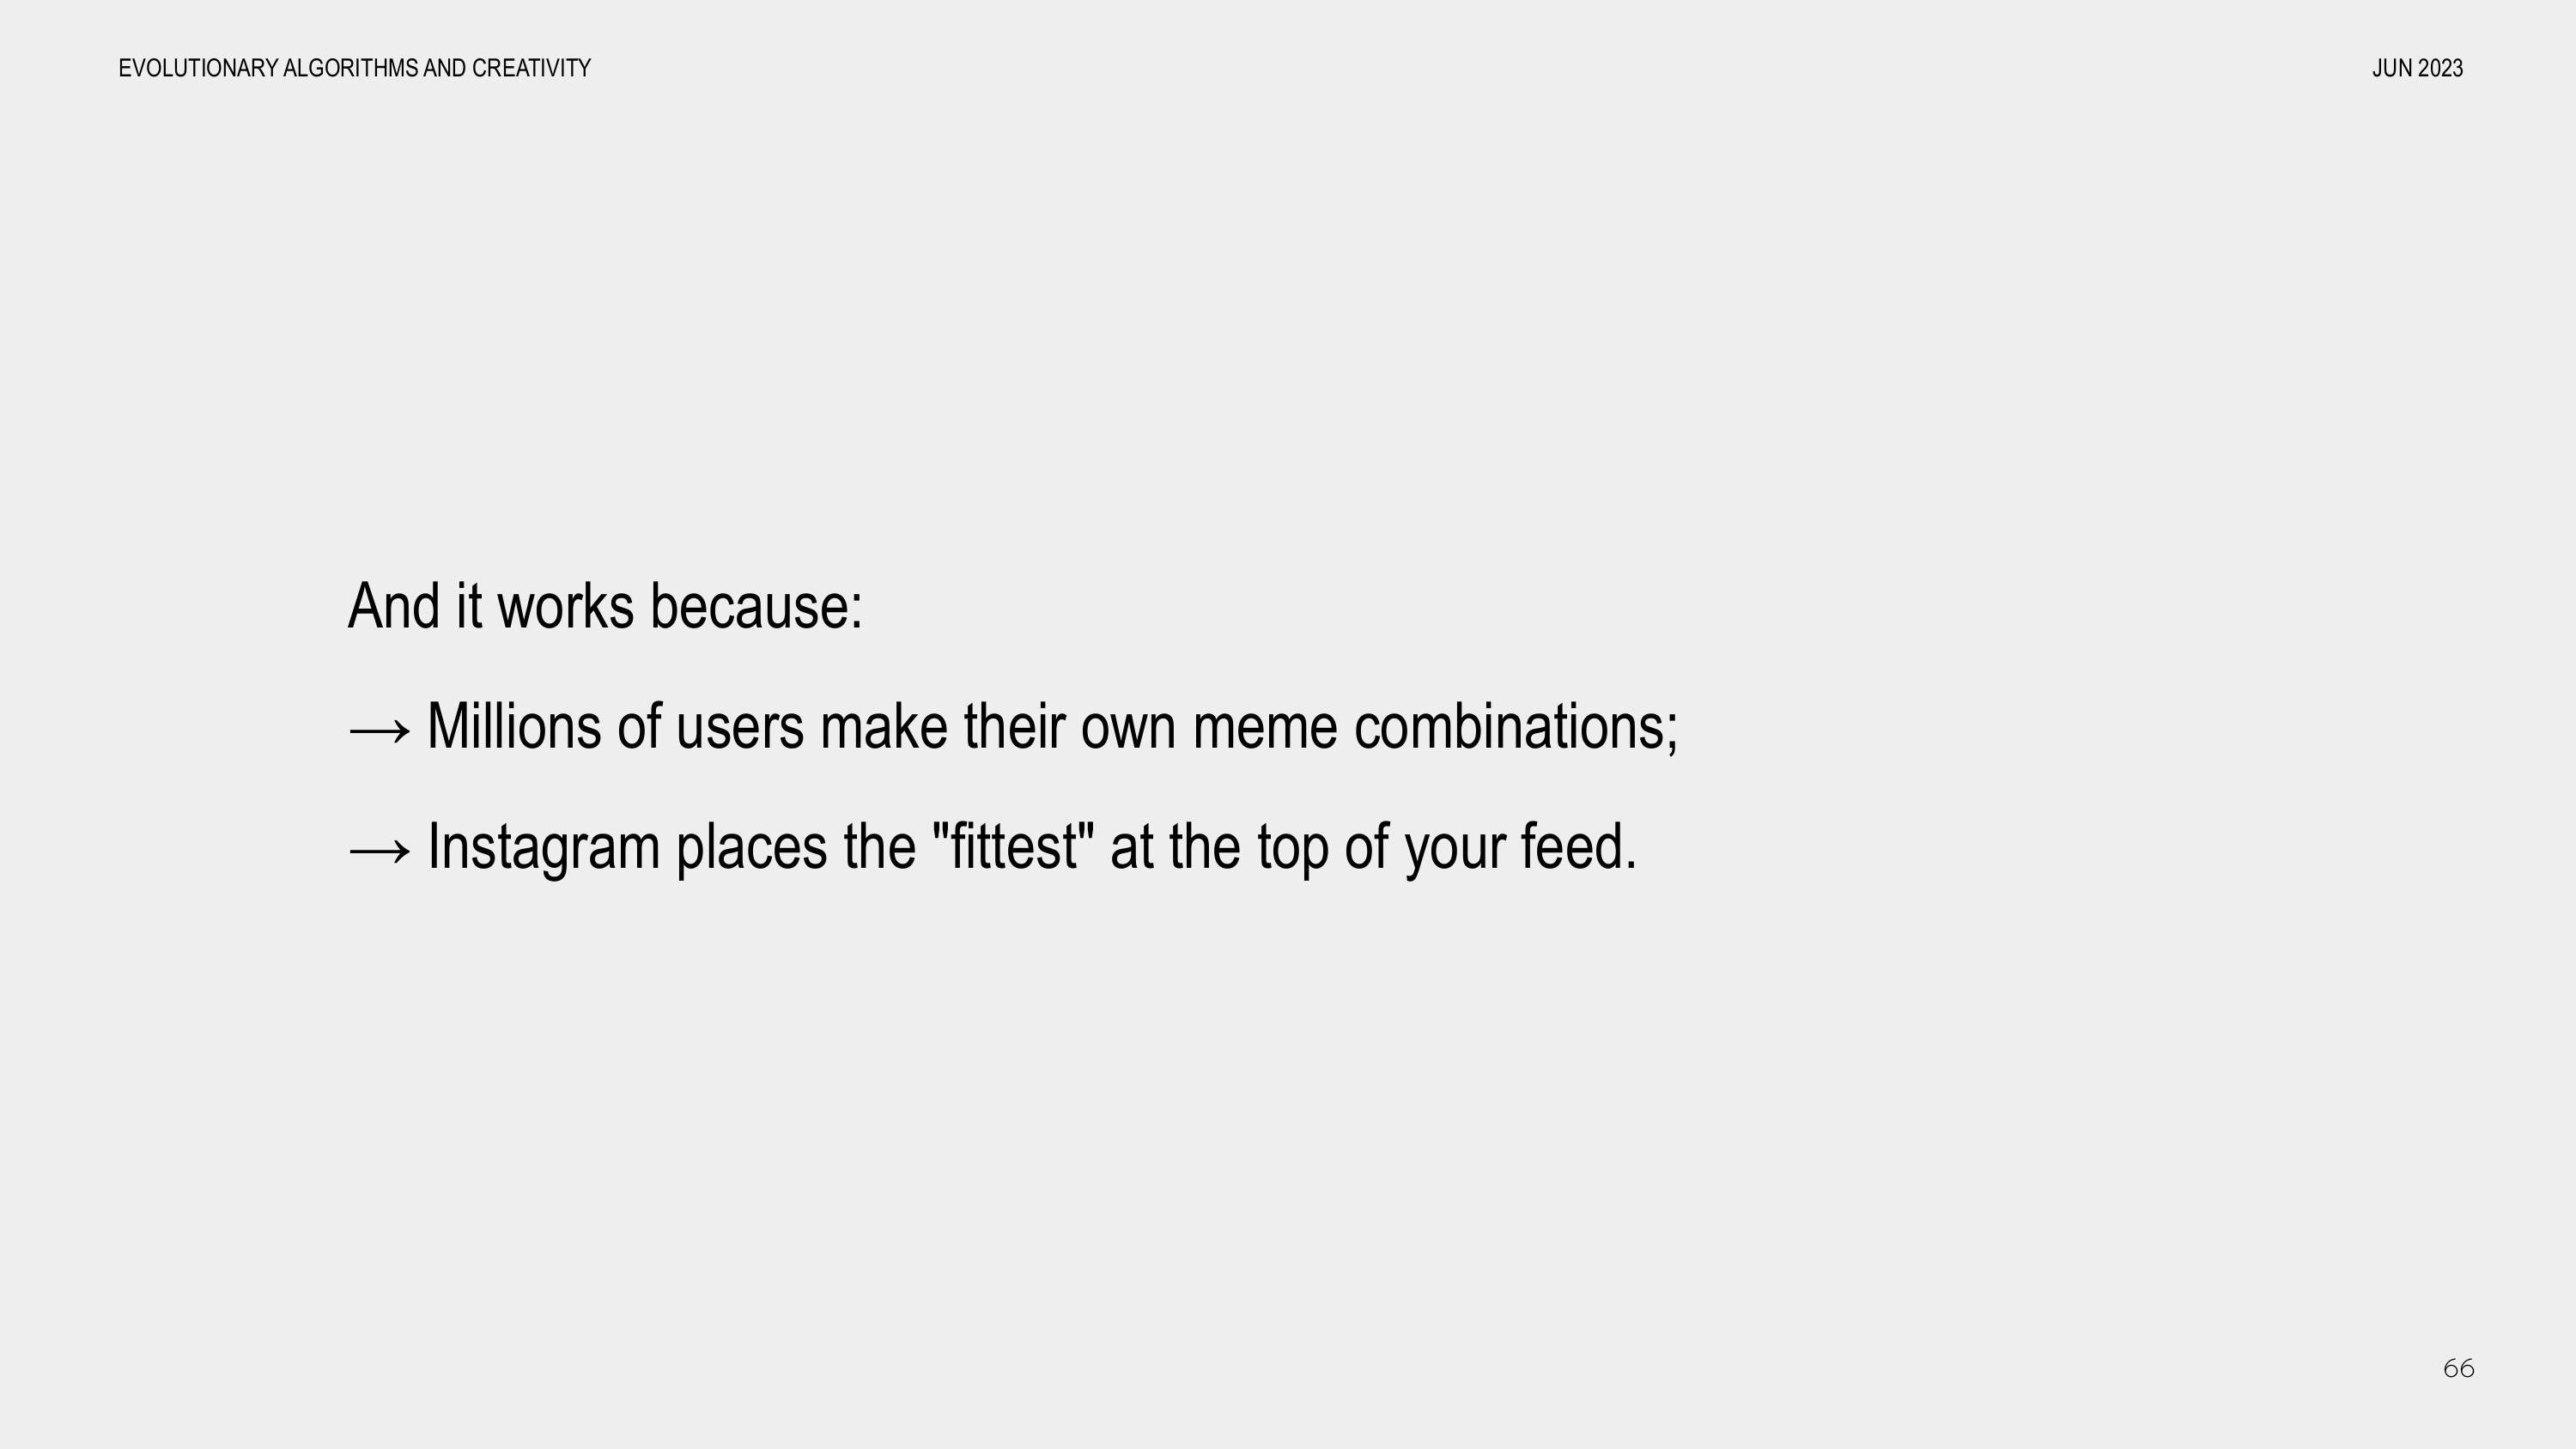Click the word "Millions" in first bullet

[514, 726]
